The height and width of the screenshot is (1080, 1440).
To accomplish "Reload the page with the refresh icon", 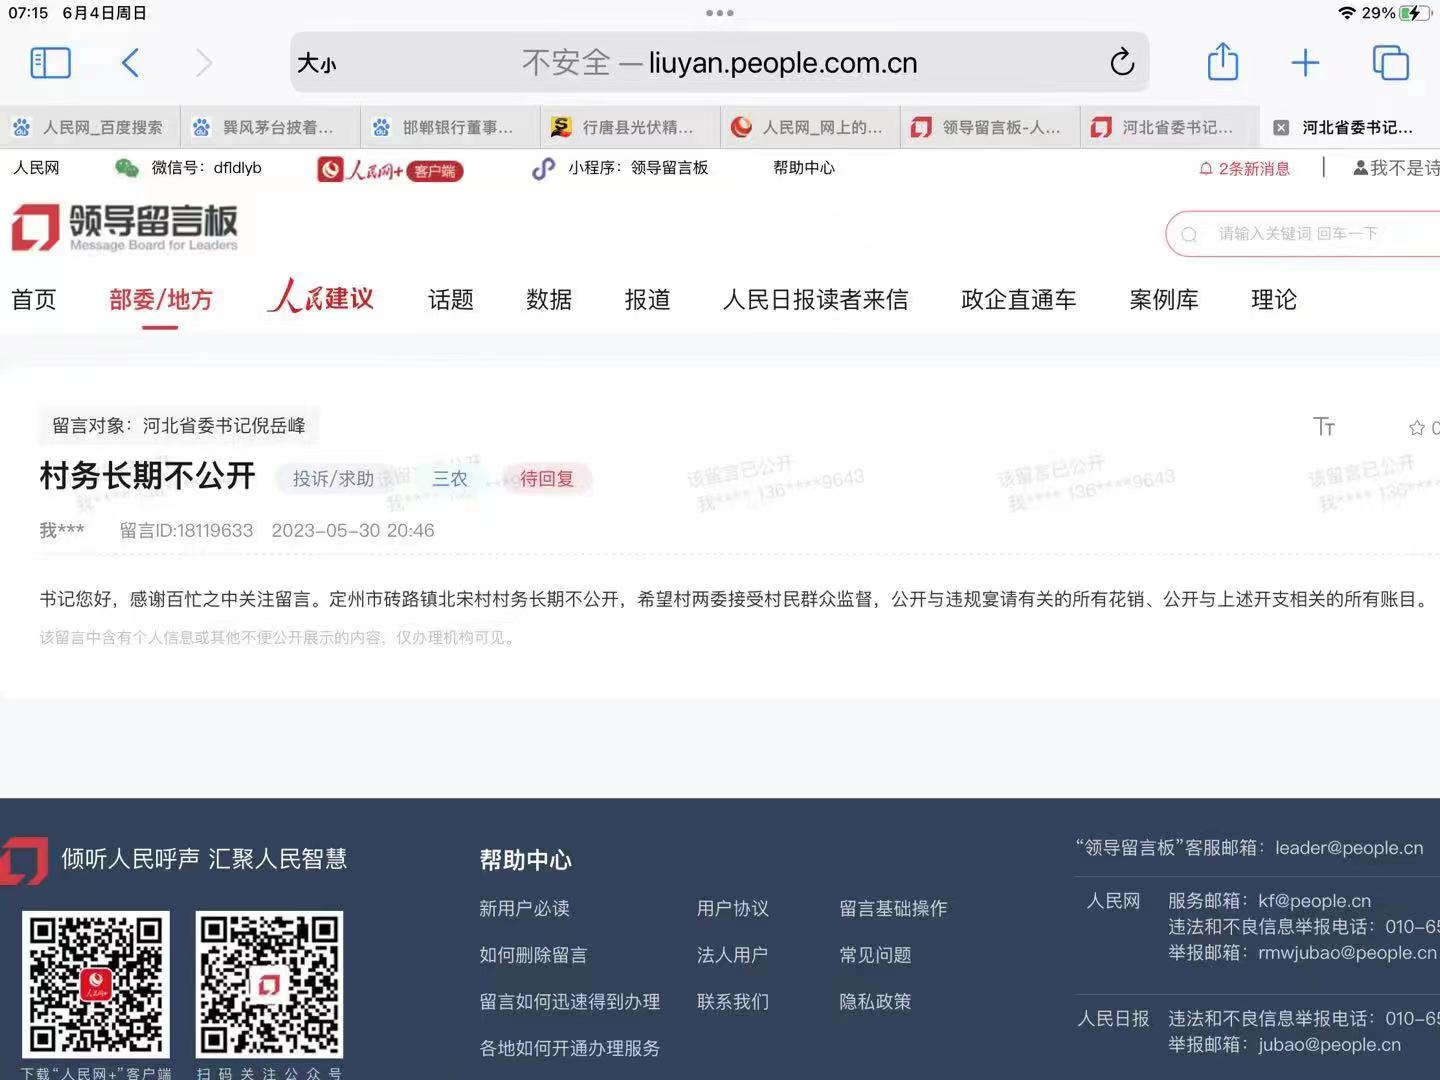I will 1122,62.
